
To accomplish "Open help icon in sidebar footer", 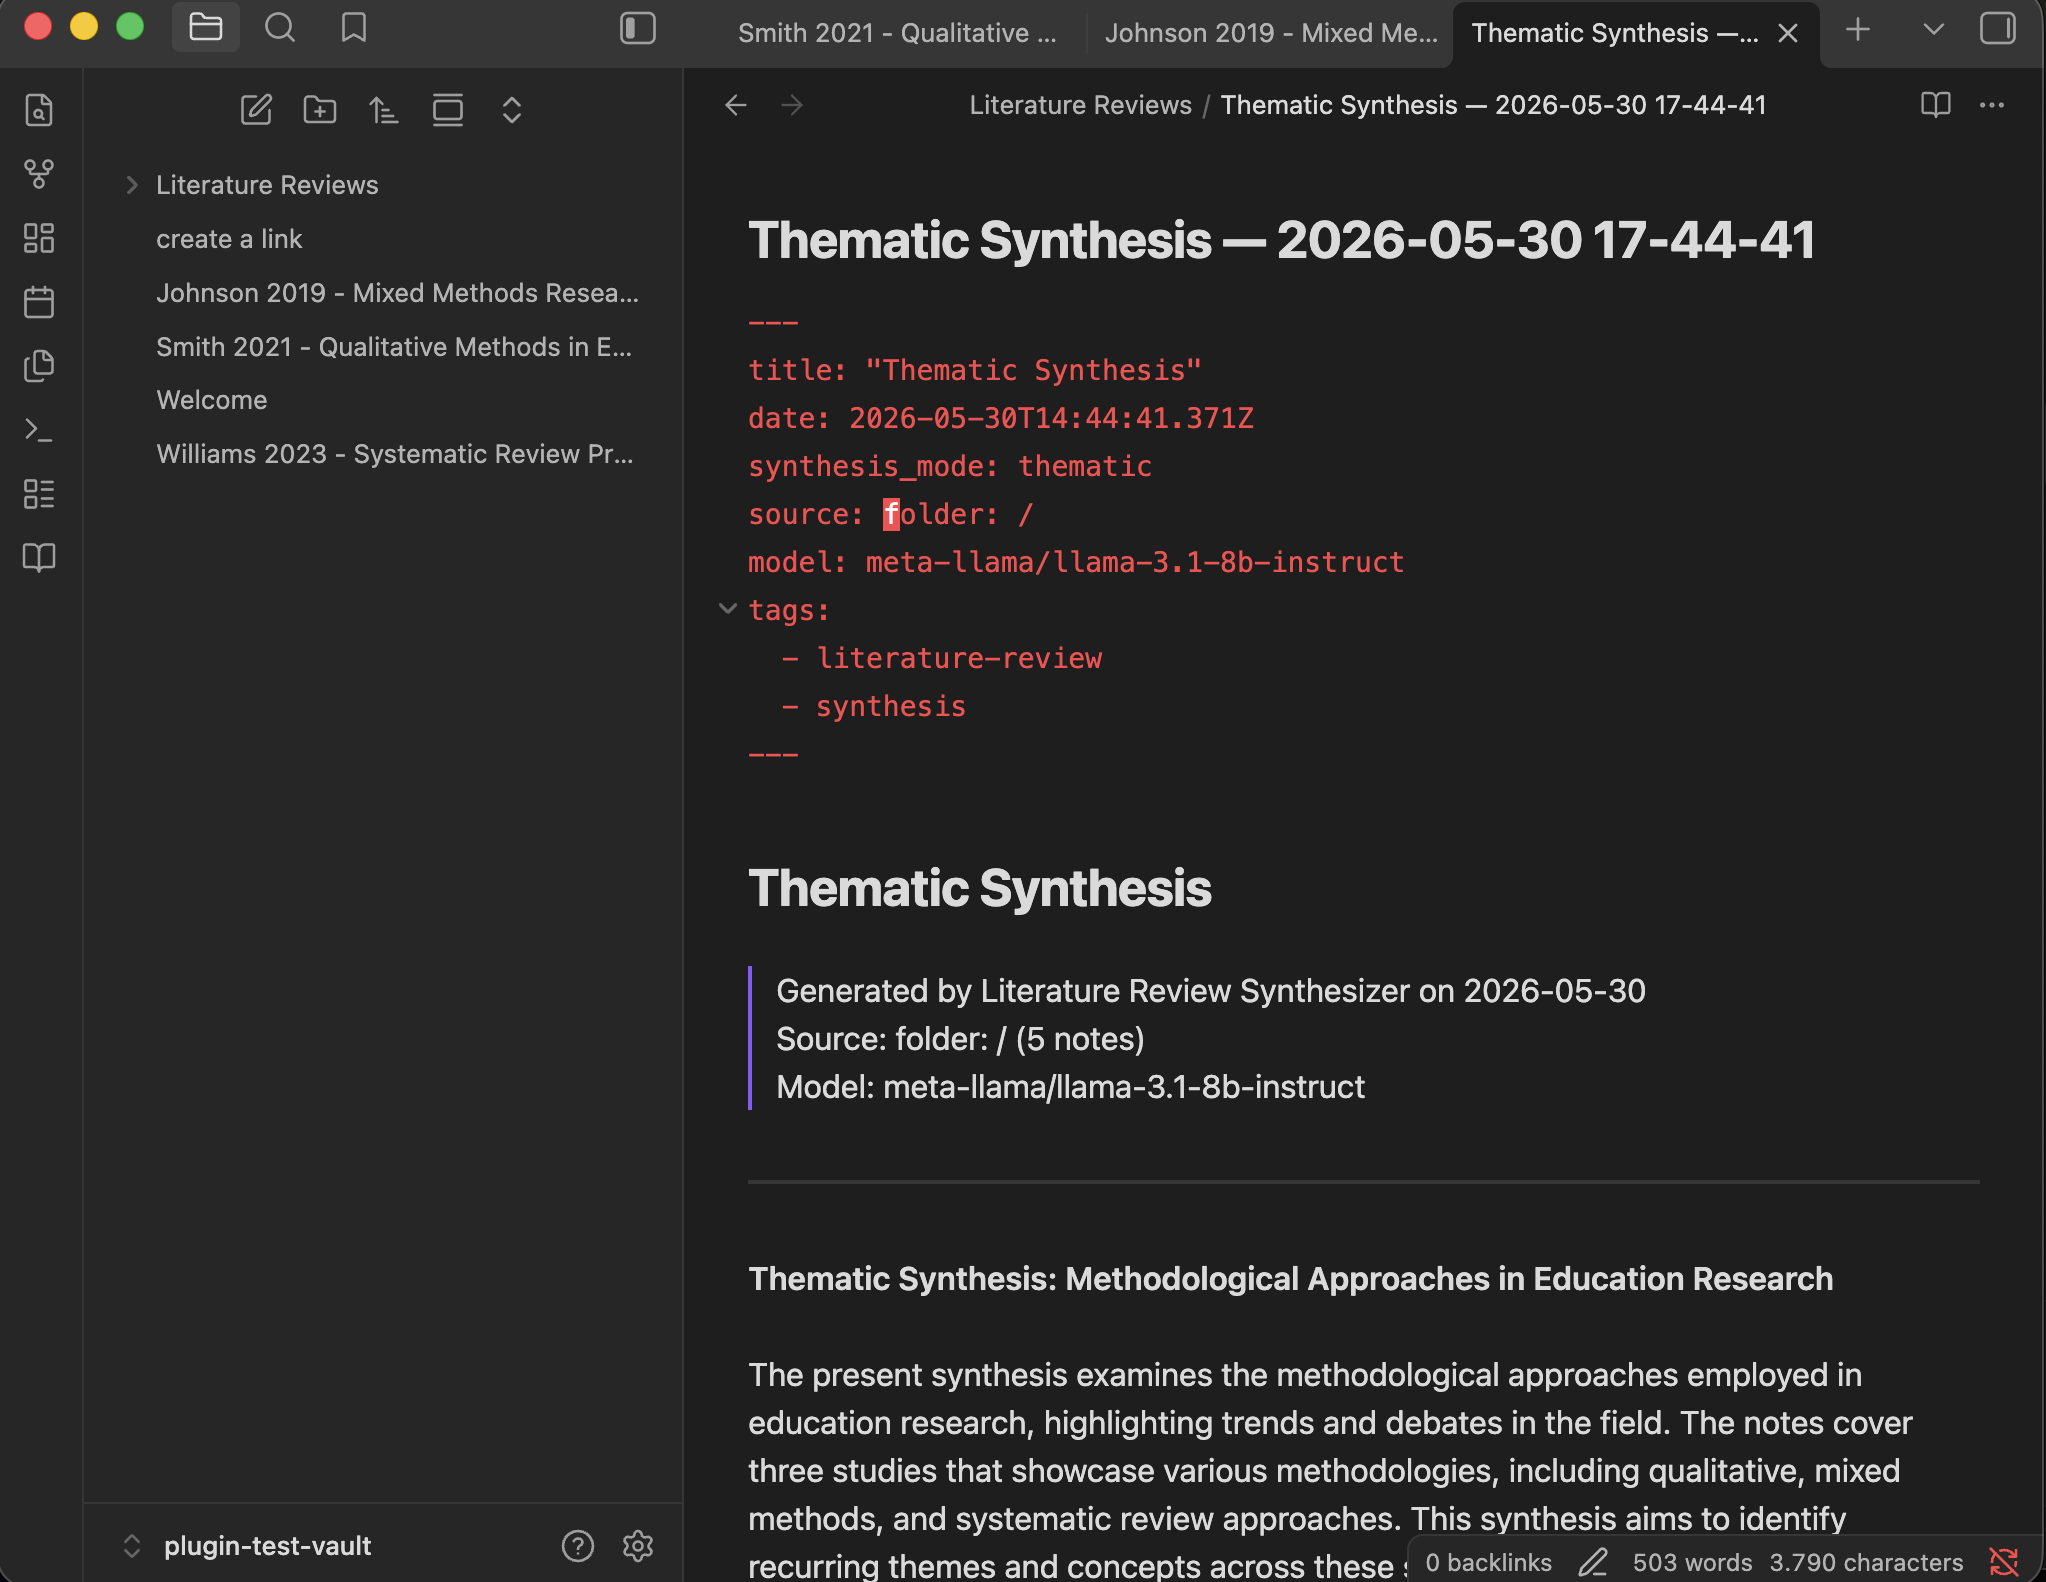I will 578,1546.
